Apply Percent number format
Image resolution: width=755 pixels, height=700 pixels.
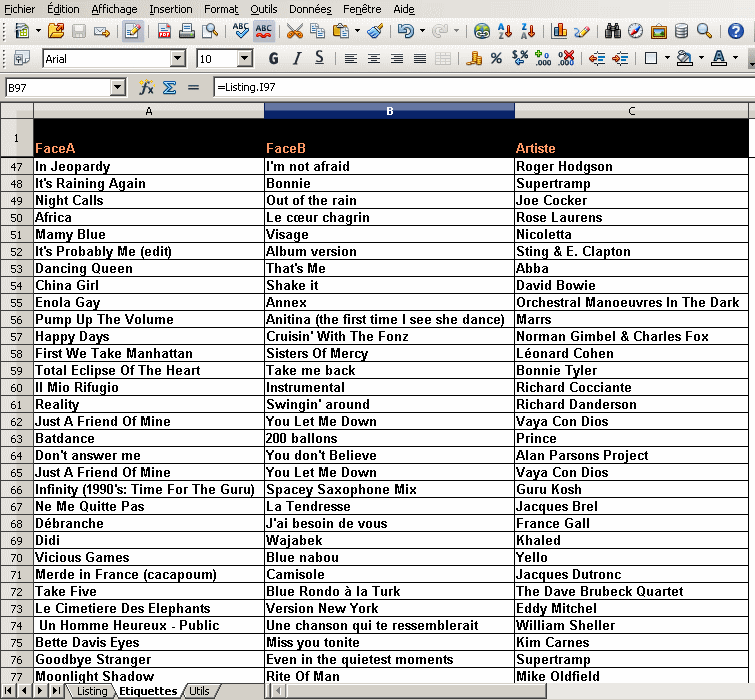tap(496, 59)
